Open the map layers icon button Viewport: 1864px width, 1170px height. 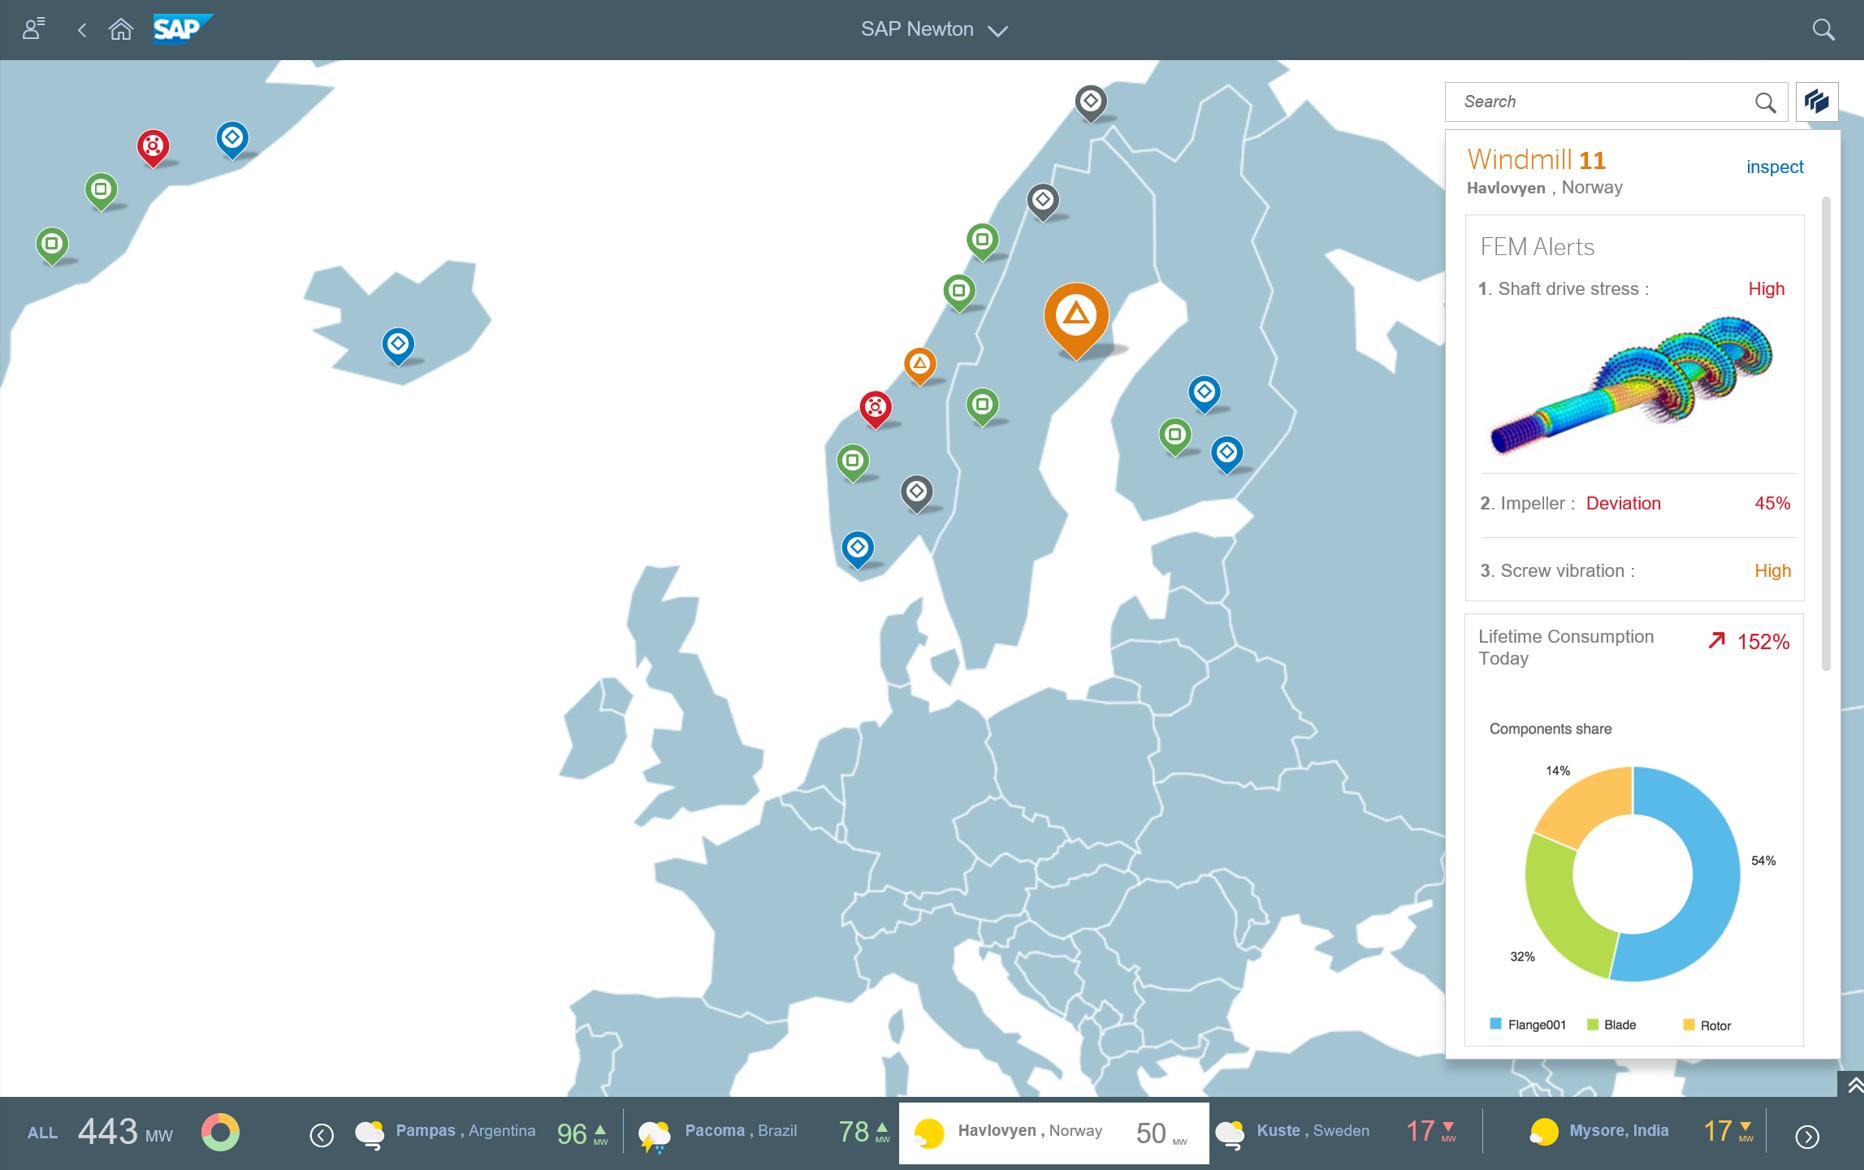[1817, 102]
